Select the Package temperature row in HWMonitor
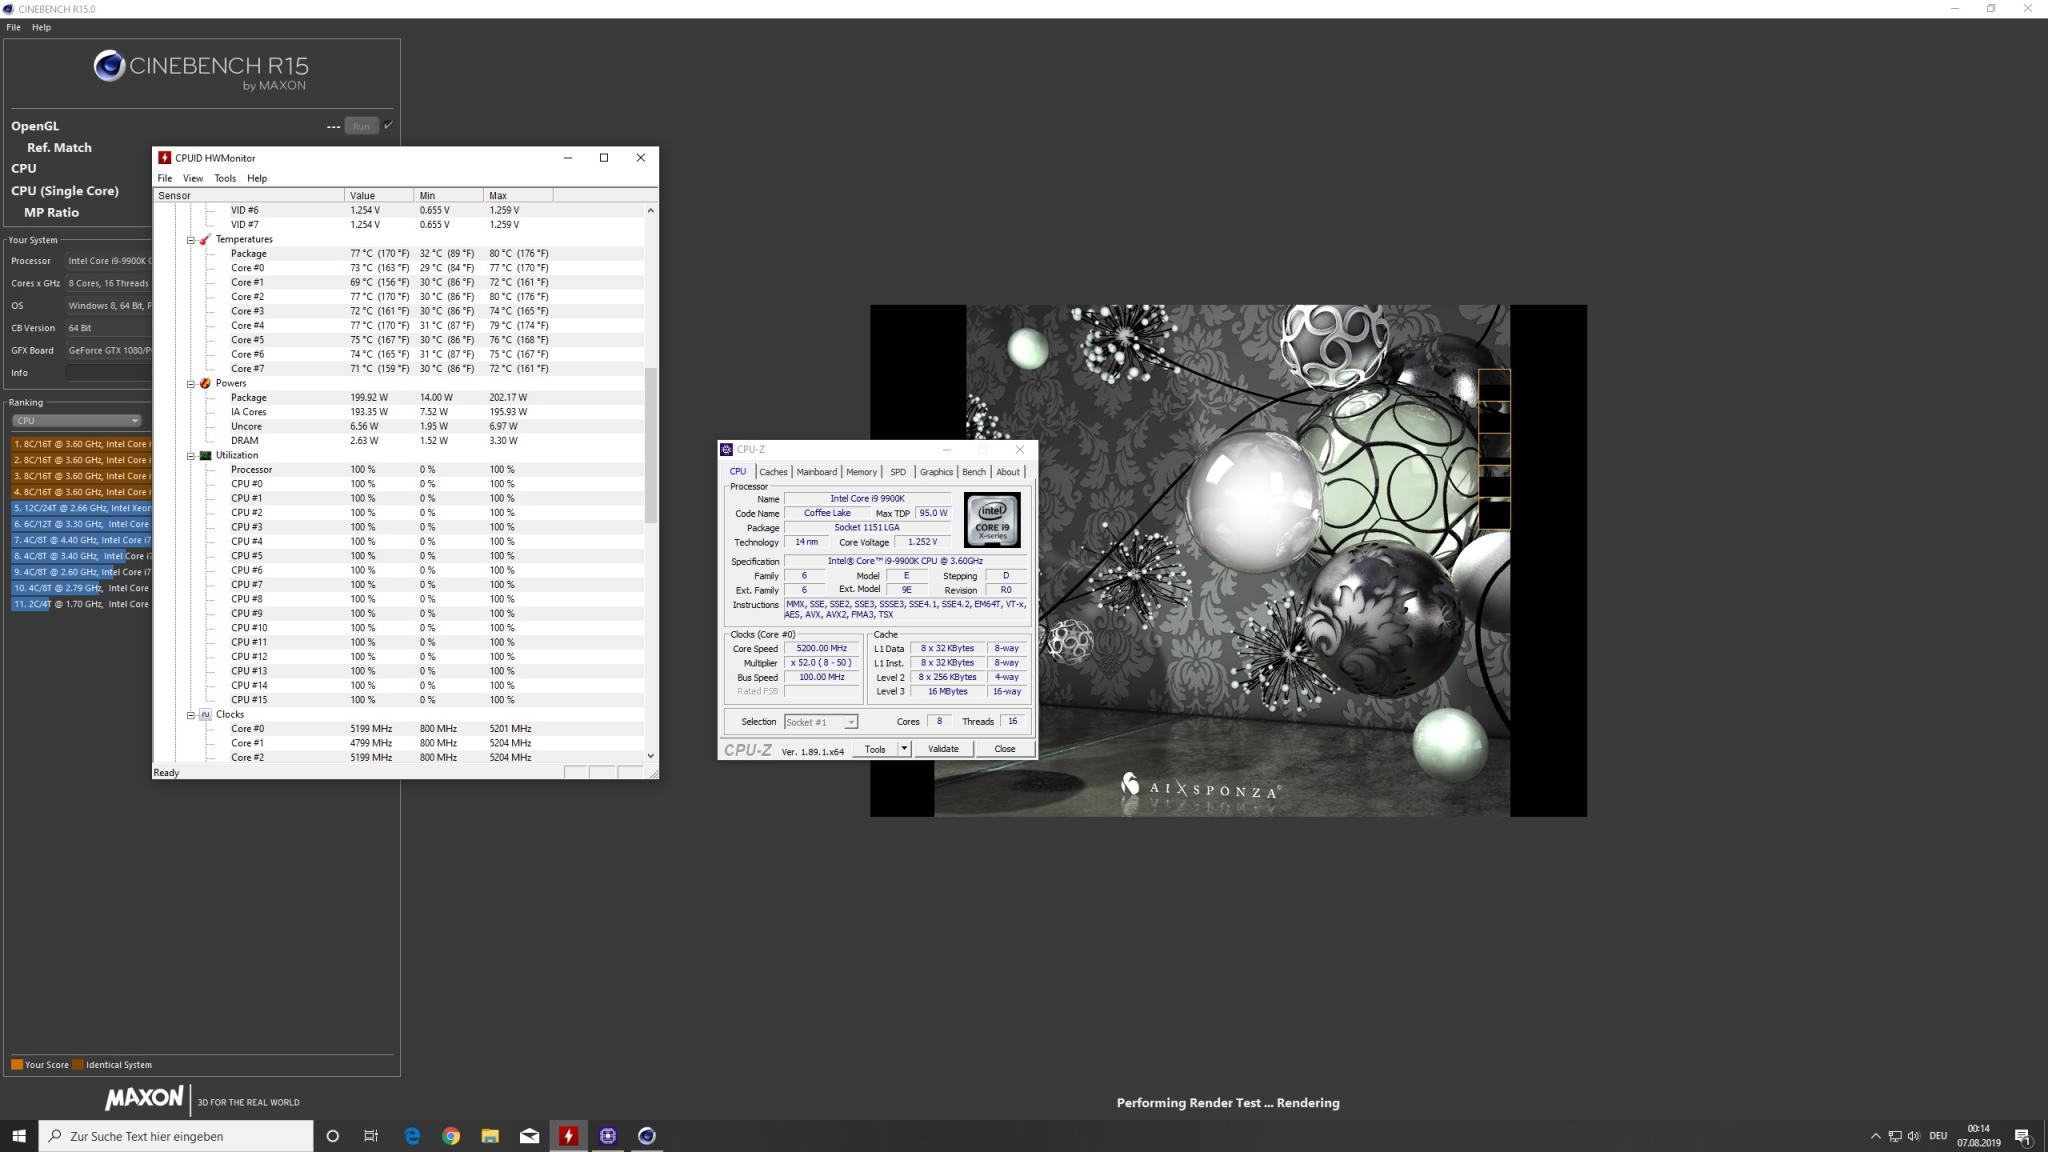2048x1152 pixels. point(398,254)
